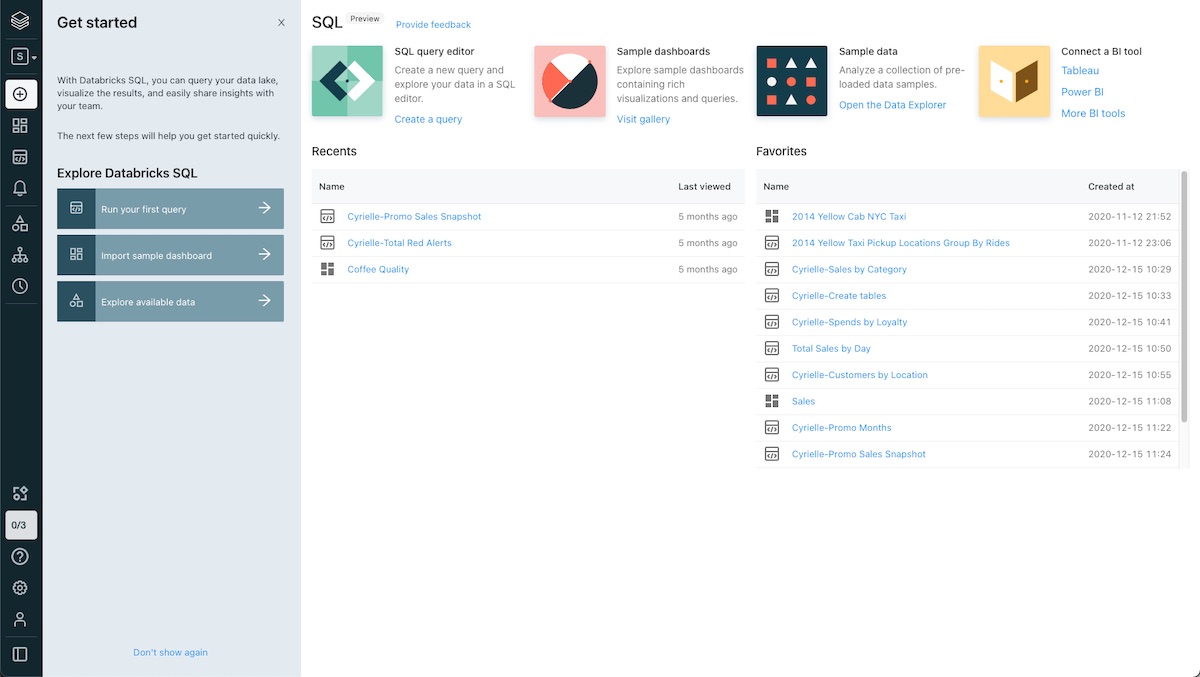
Task: Click the 0/3 onboarding progress badge
Action: click(x=20, y=525)
